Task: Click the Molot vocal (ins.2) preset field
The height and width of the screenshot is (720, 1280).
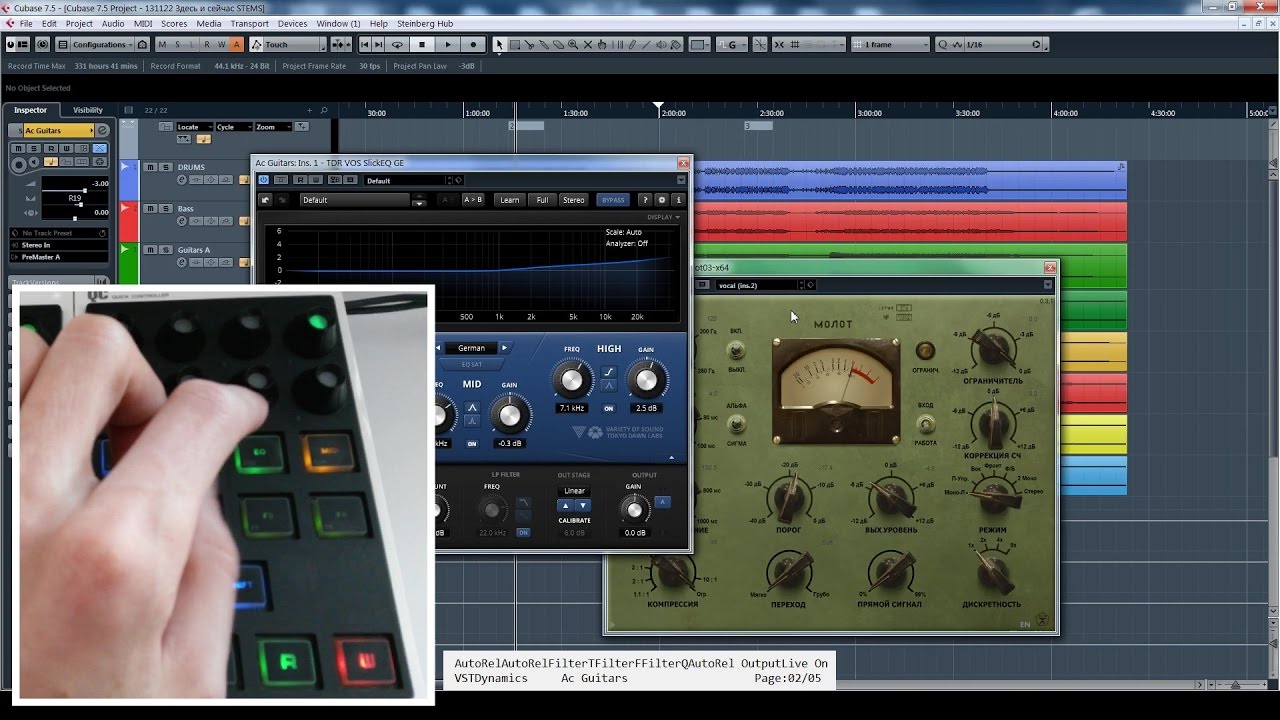Action: [757, 285]
